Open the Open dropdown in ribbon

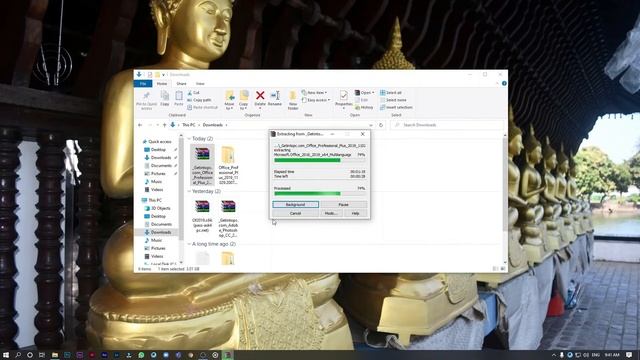click(364, 93)
